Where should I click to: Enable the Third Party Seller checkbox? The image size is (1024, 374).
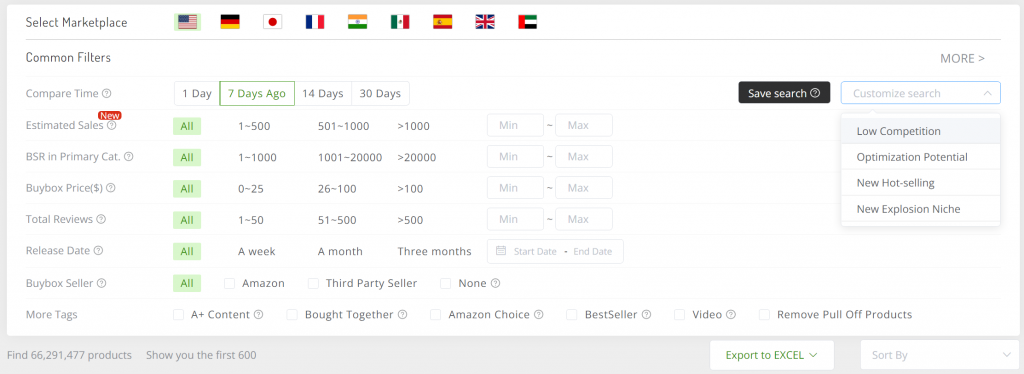point(313,283)
